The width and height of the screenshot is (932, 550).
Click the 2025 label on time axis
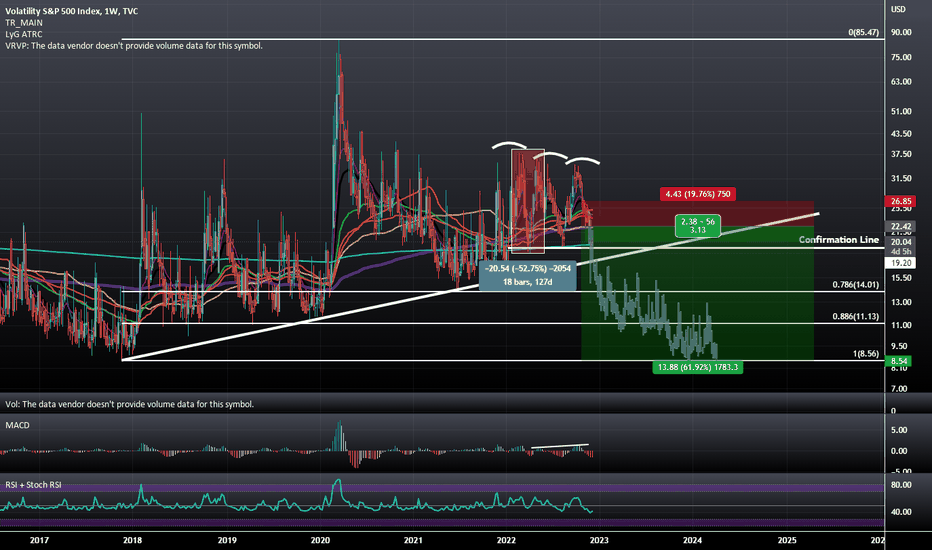tap(787, 540)
